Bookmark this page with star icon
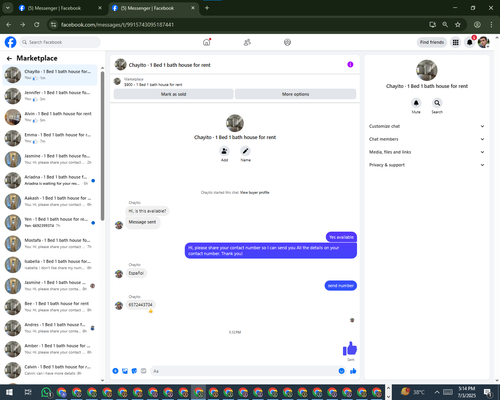Image resolution: width=500 pixels, height=400 pixels. 458,25
